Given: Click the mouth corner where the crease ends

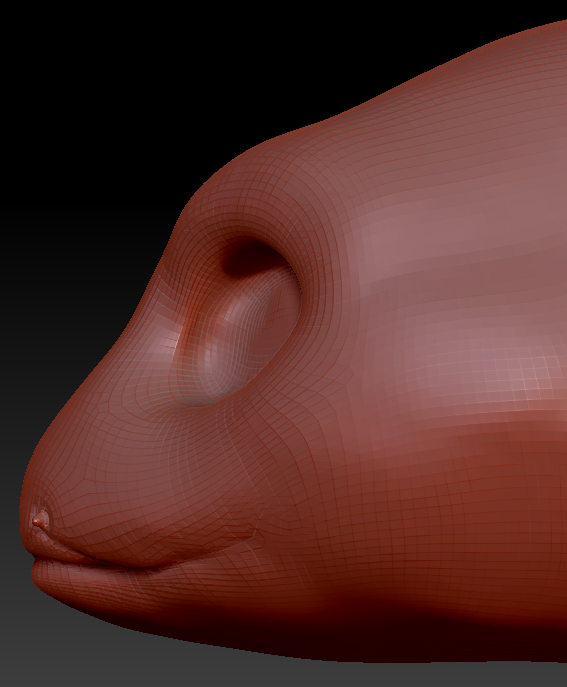Looking at the screenshot, I should (252, 535).
